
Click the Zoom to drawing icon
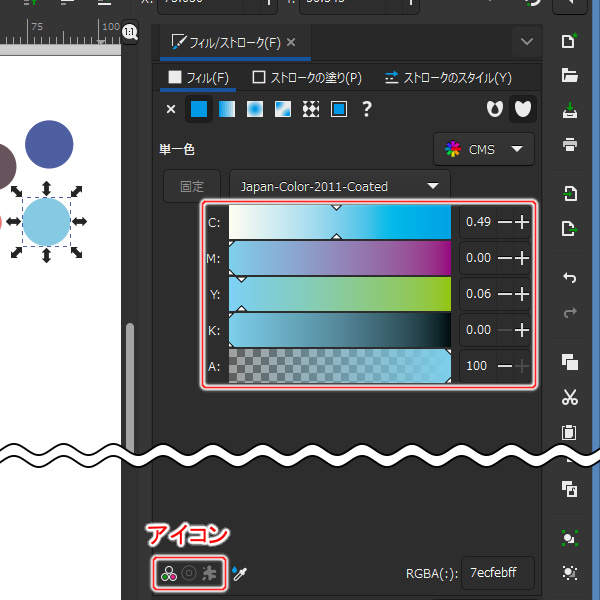tap(569, 572)
